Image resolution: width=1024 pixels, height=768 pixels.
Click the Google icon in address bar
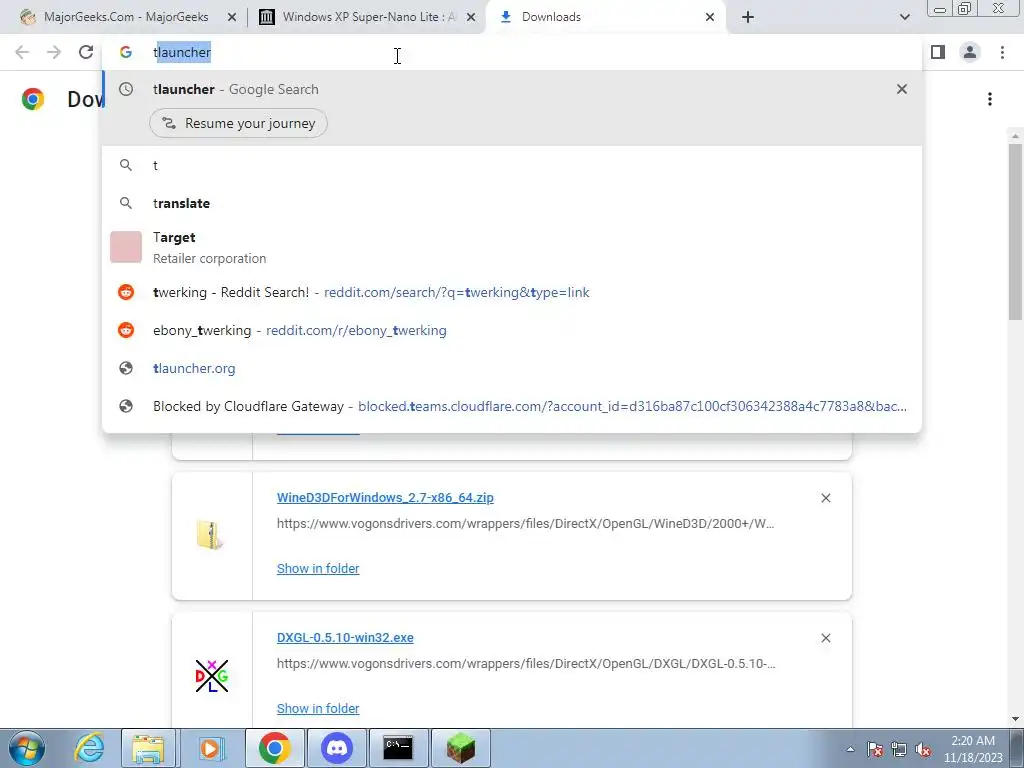pos(125,52)
